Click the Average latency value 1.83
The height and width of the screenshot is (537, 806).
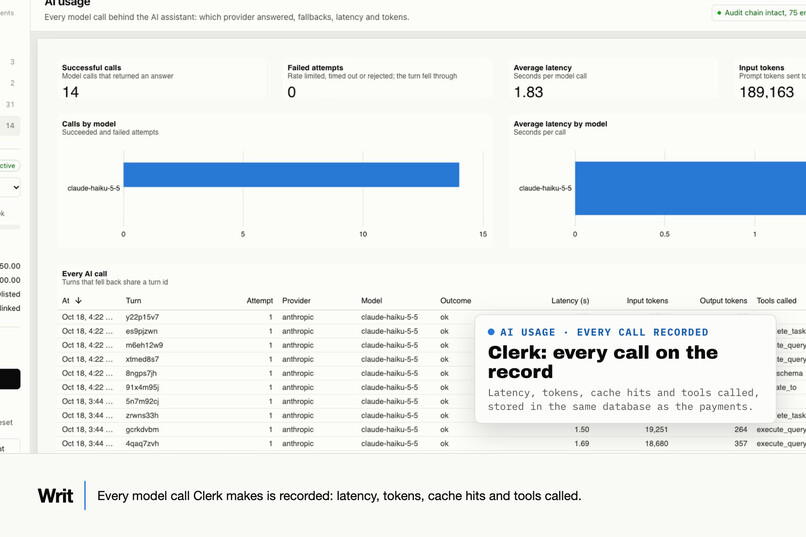[x=528, y=92]
